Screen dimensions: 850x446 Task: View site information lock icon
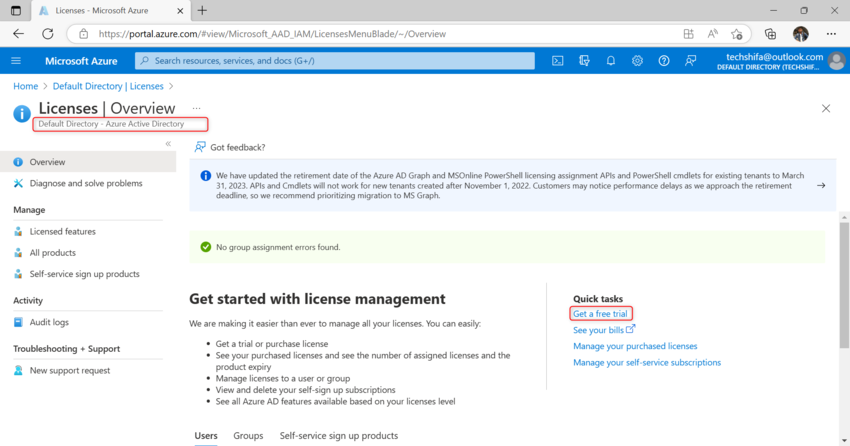[83, 34]
